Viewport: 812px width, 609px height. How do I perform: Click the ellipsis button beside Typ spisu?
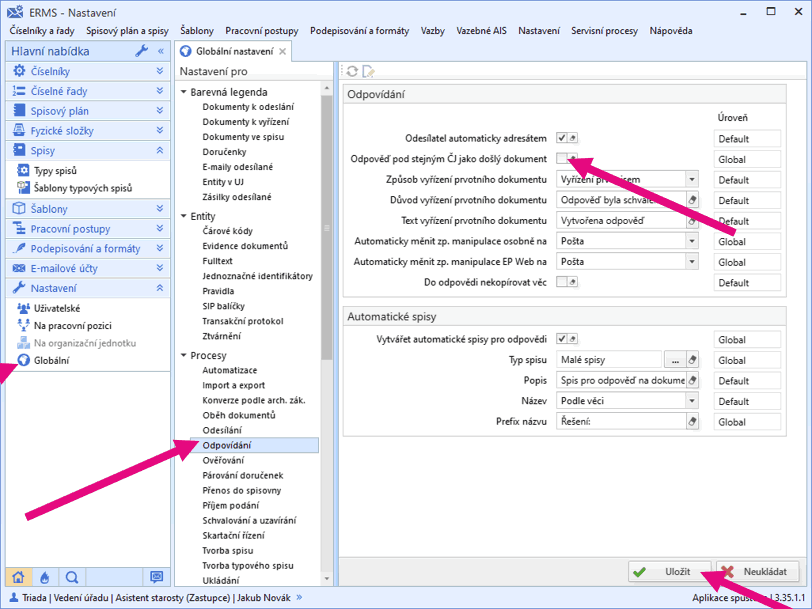675,360
